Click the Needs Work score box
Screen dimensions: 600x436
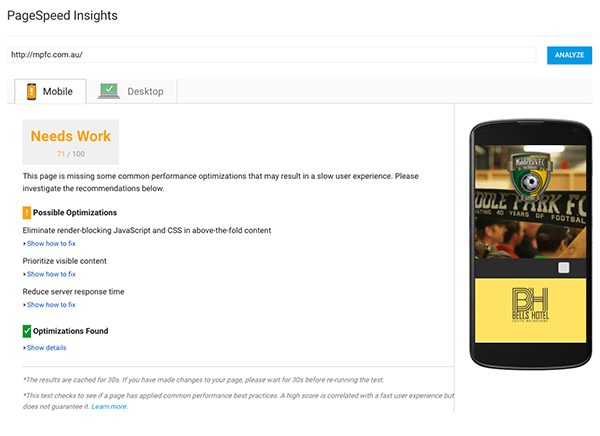click(x=71, y=142)
